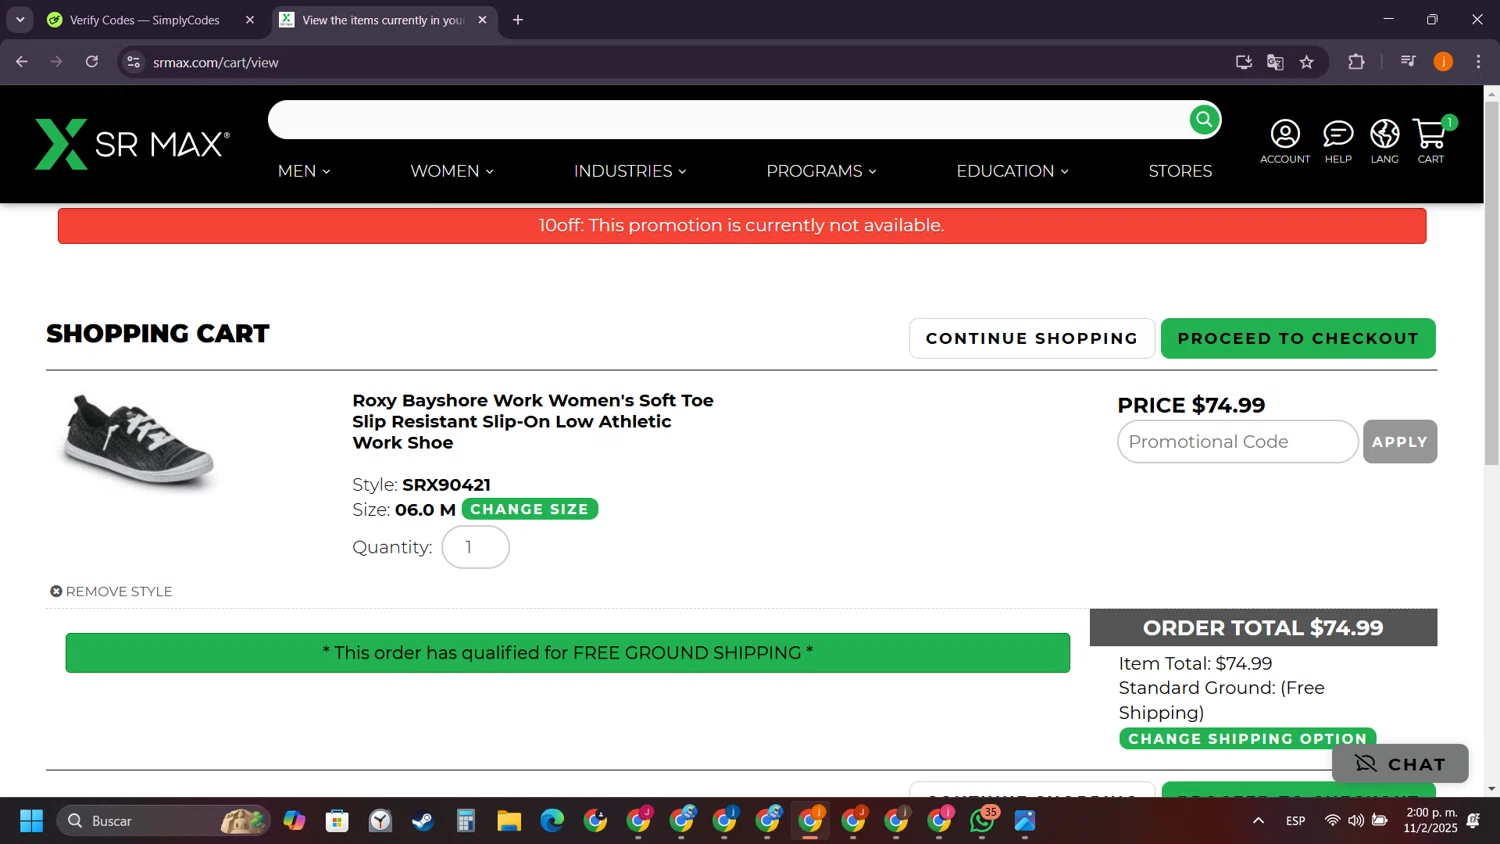Expand the INDUSTRIES menu
This screenshot has height=844, width=1500.
click(x=630, y=171)
